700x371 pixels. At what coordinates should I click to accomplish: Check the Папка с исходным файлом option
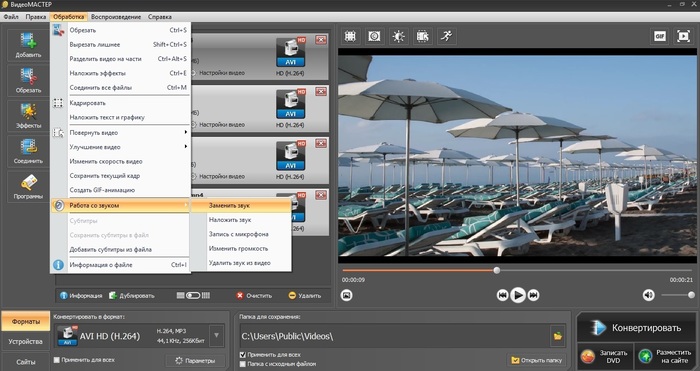tap(243, 364)
